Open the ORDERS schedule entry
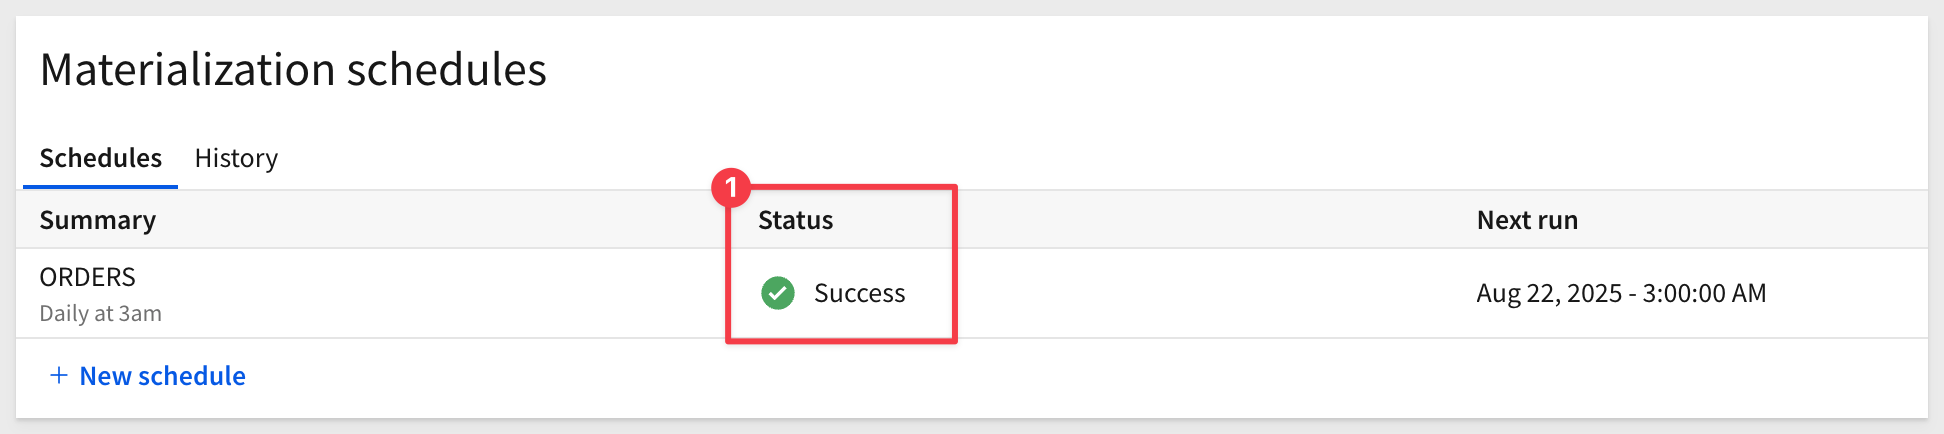The image size is (1944, 434). pyautogui.click(x=87, y=277)
